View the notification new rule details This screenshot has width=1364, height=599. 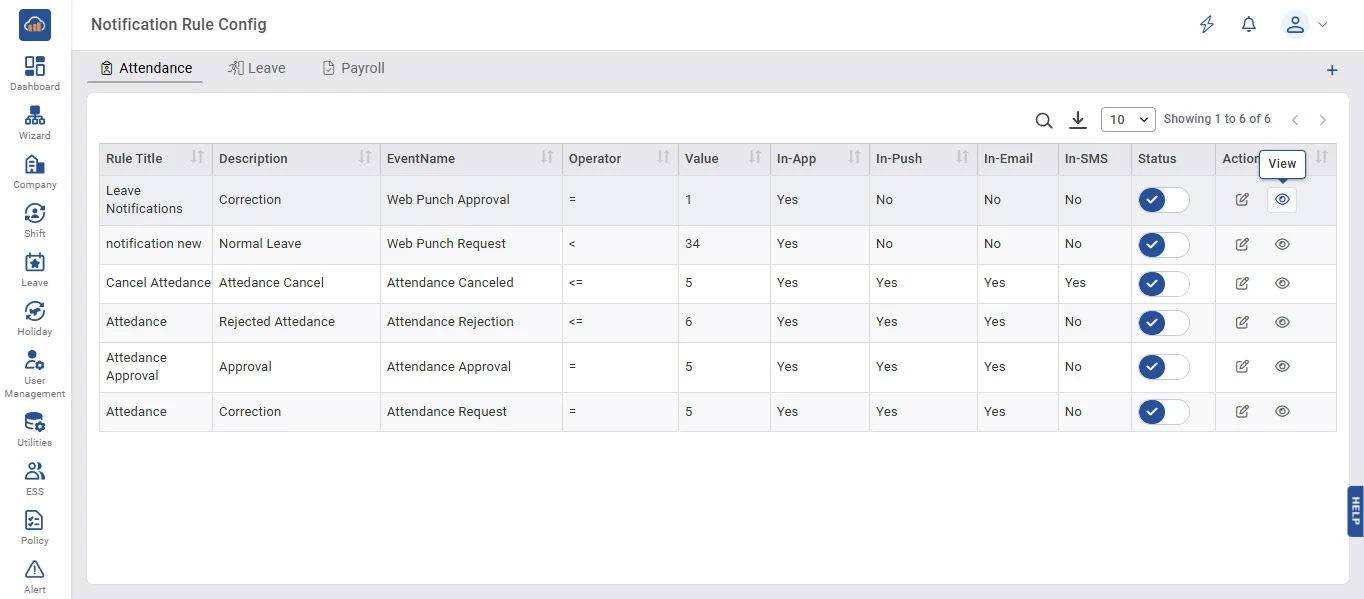pos(1282,244)
